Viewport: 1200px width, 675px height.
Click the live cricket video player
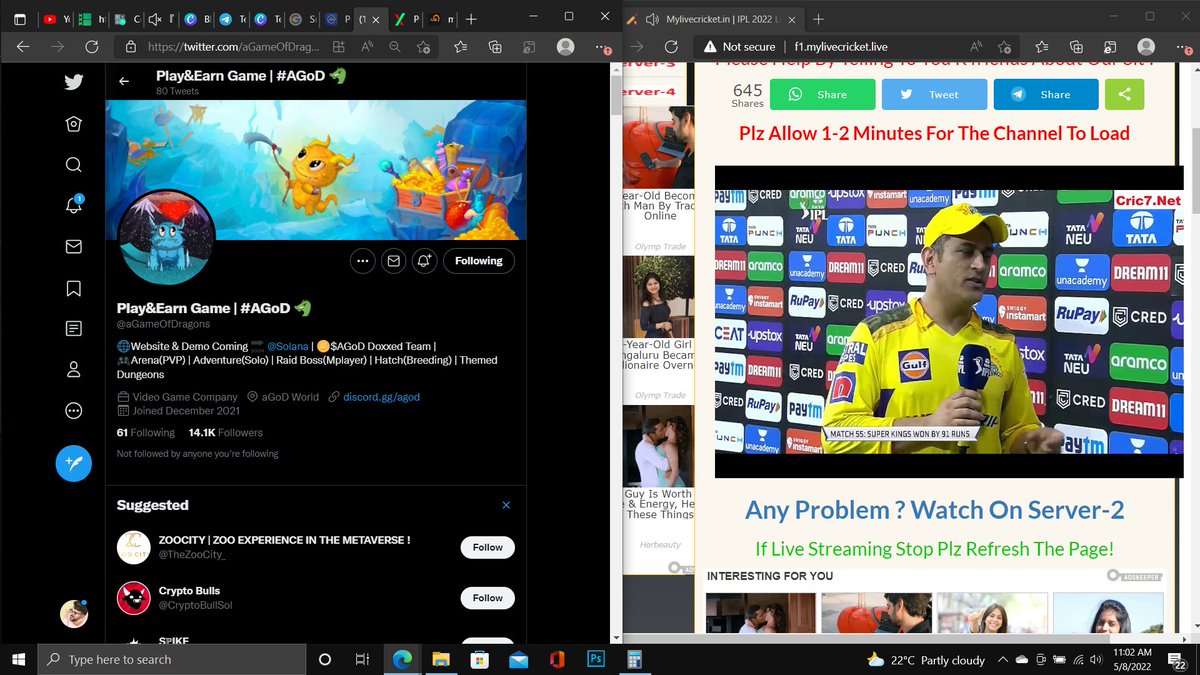coord(950,321)
